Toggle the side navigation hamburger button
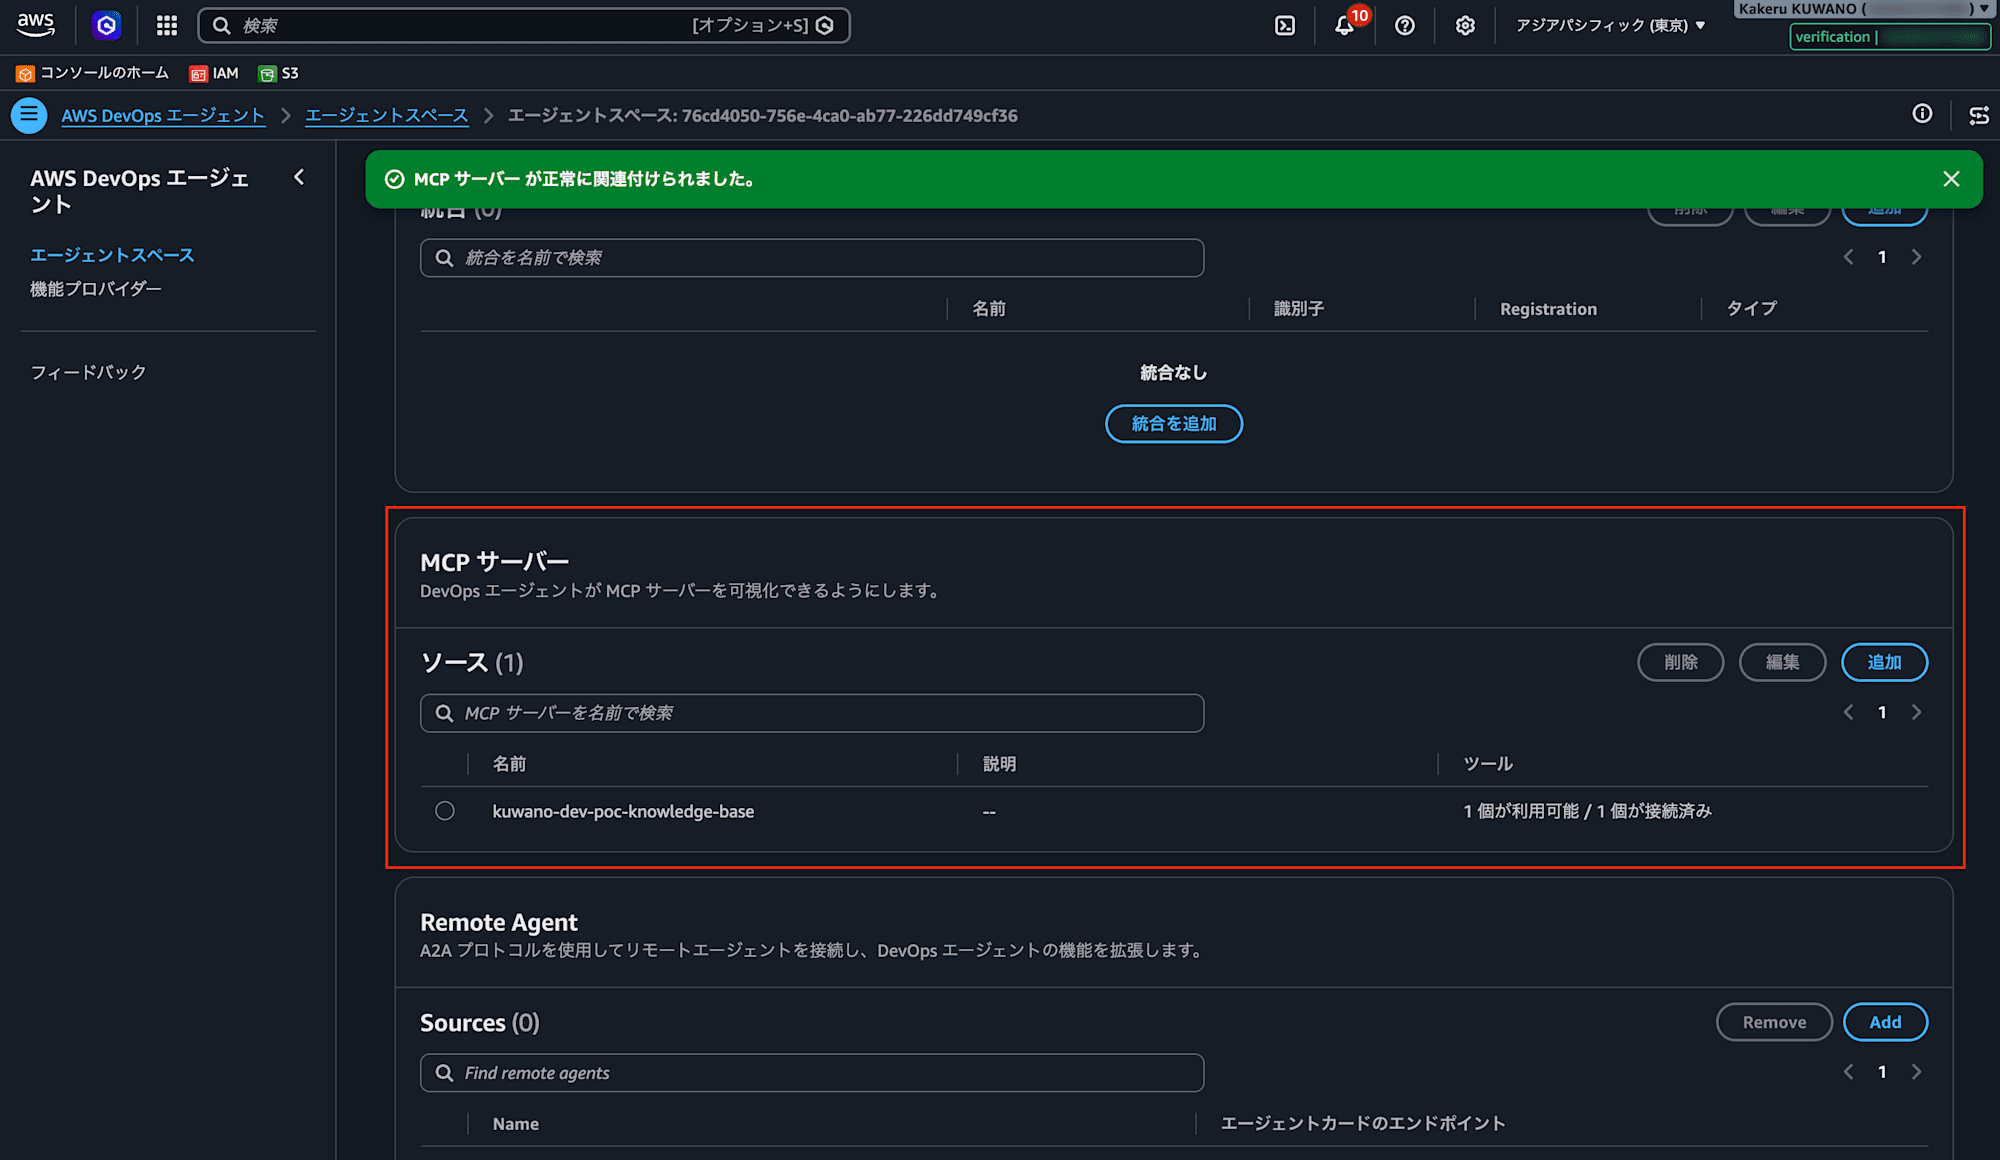Screen dimensions: 2000x1160 click(29, 115)
